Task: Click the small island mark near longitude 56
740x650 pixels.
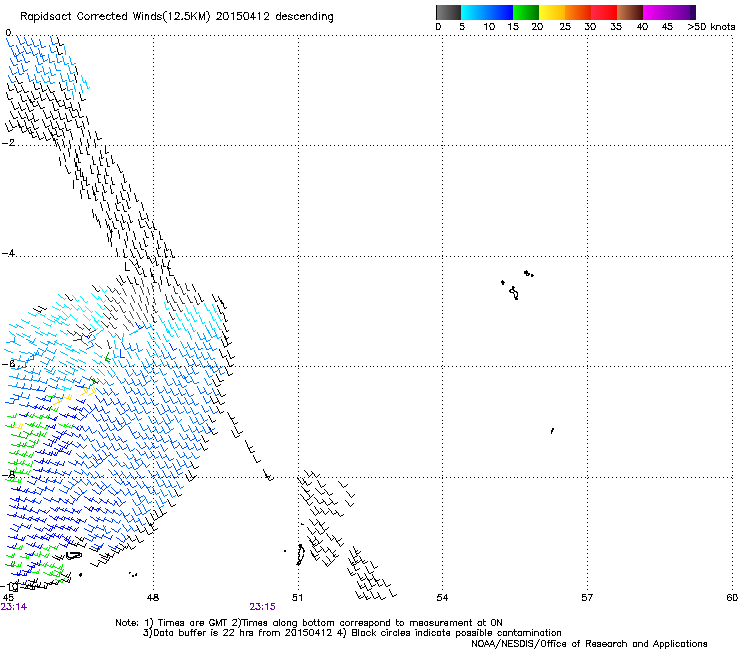Action: tap(552, 431)
